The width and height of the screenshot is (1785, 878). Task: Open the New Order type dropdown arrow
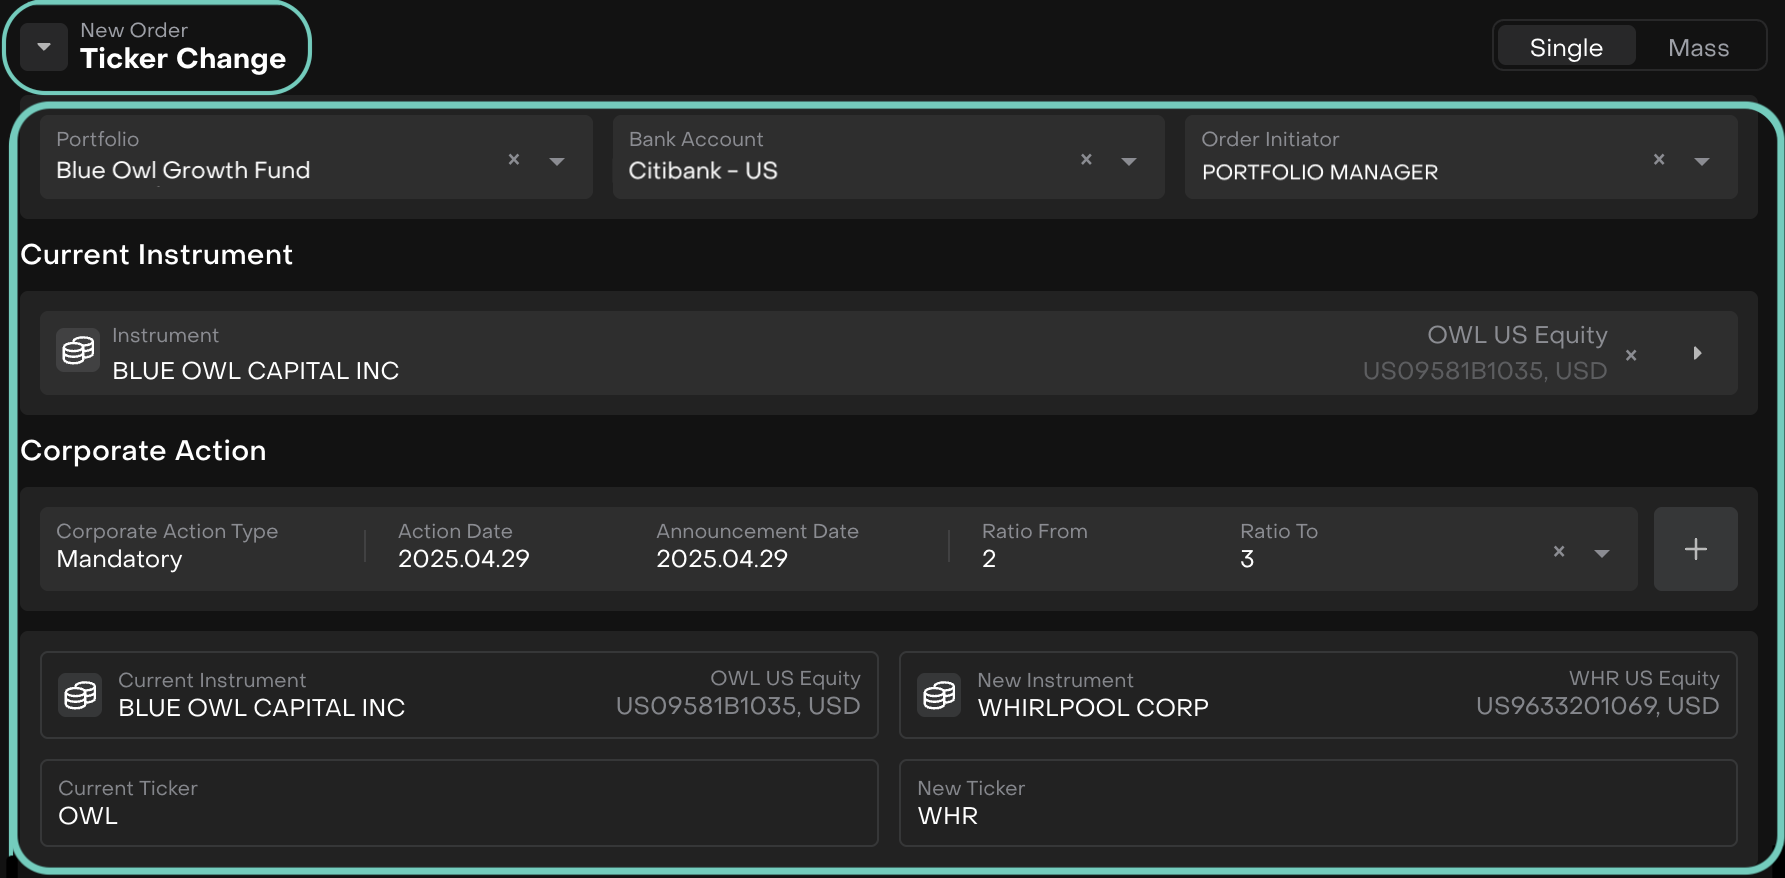point(44,47)
